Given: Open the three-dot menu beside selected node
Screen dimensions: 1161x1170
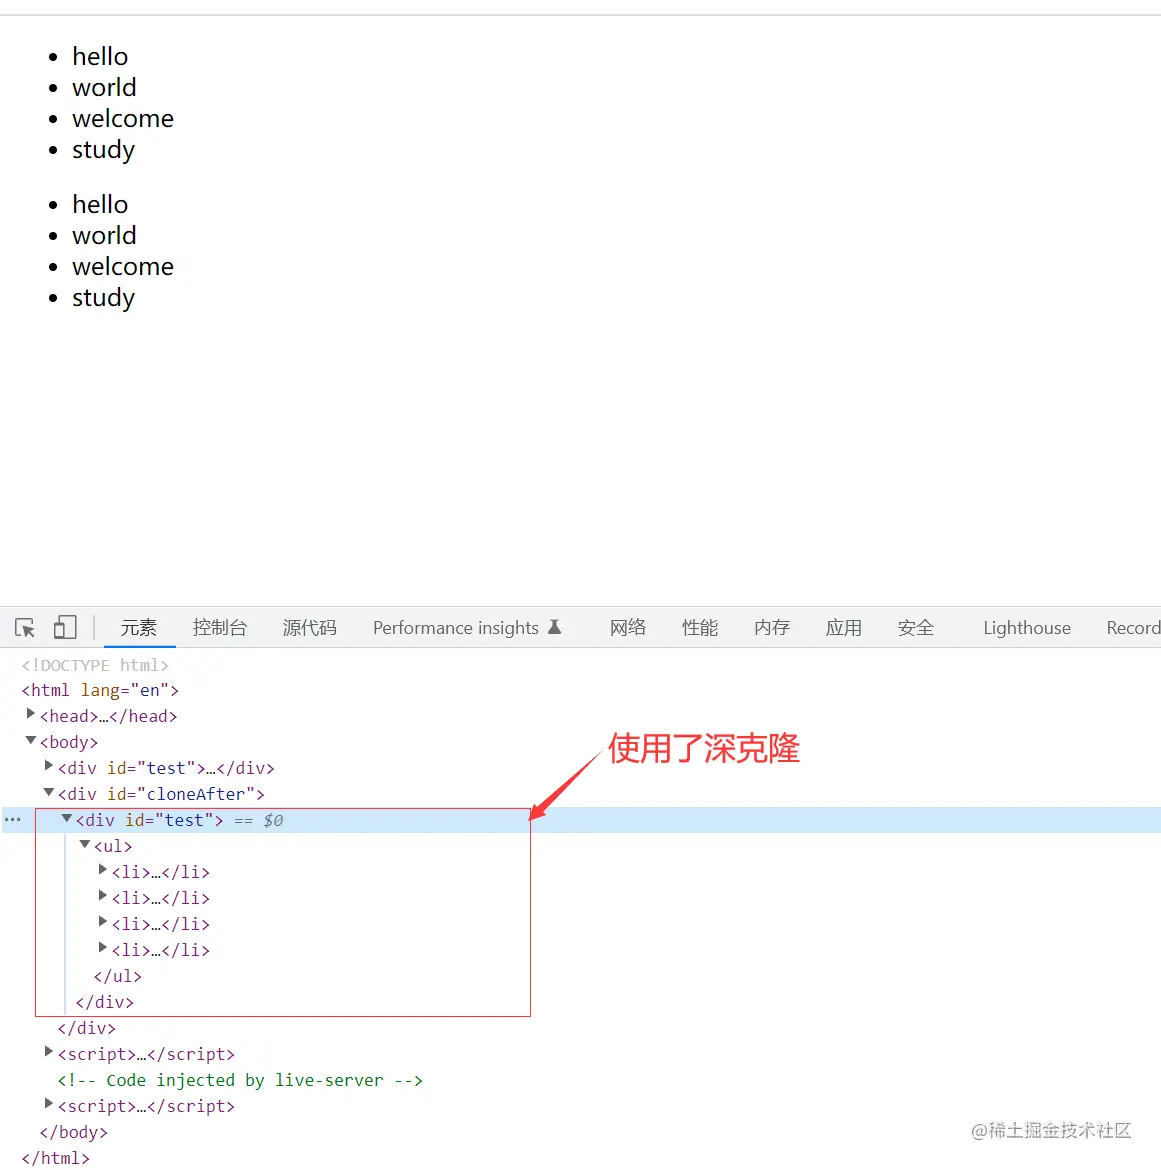Looking at the screenshot, I should coord(13,819).
